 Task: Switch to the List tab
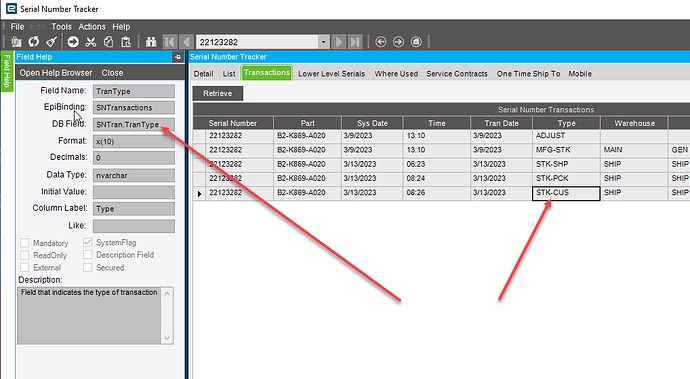(229, 74)
